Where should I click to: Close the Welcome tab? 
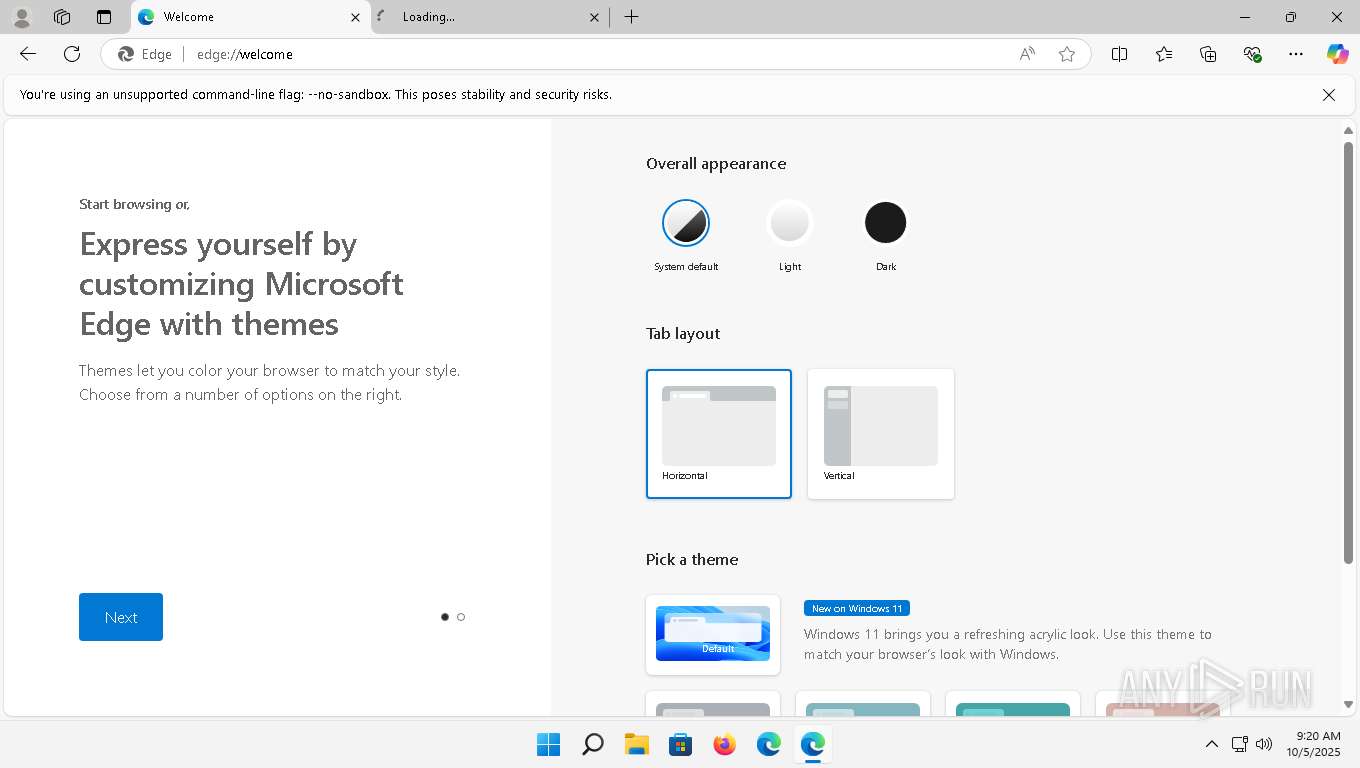point(355,17)
